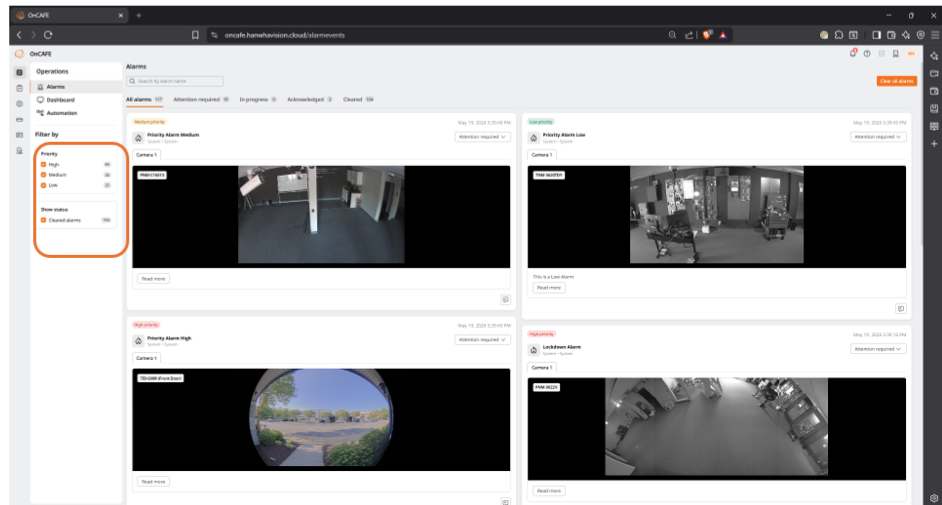Toggle the Low priority filter checkbox
Screen dimensions: 942x505
click(x=43, y=185)
